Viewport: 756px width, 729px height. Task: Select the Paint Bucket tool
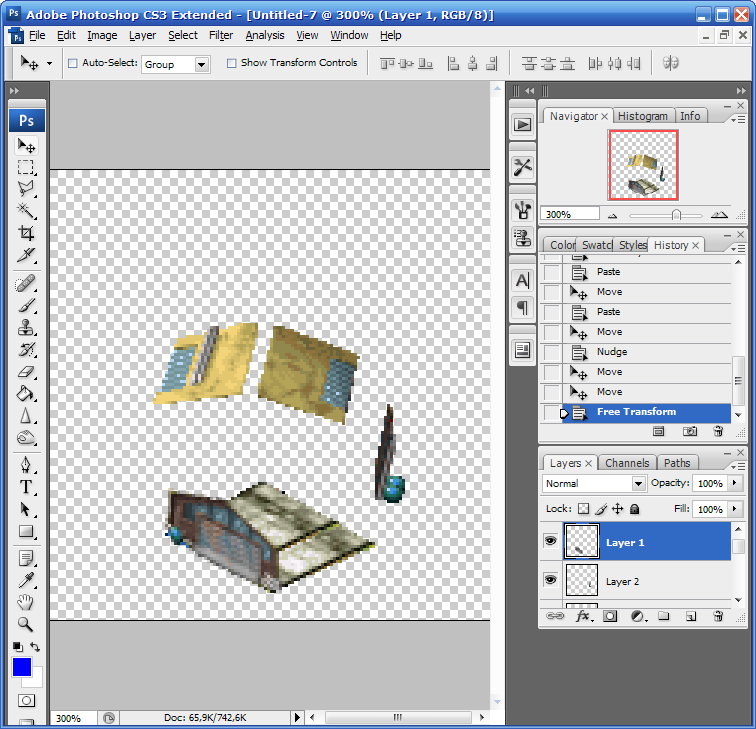pos(26,394)
